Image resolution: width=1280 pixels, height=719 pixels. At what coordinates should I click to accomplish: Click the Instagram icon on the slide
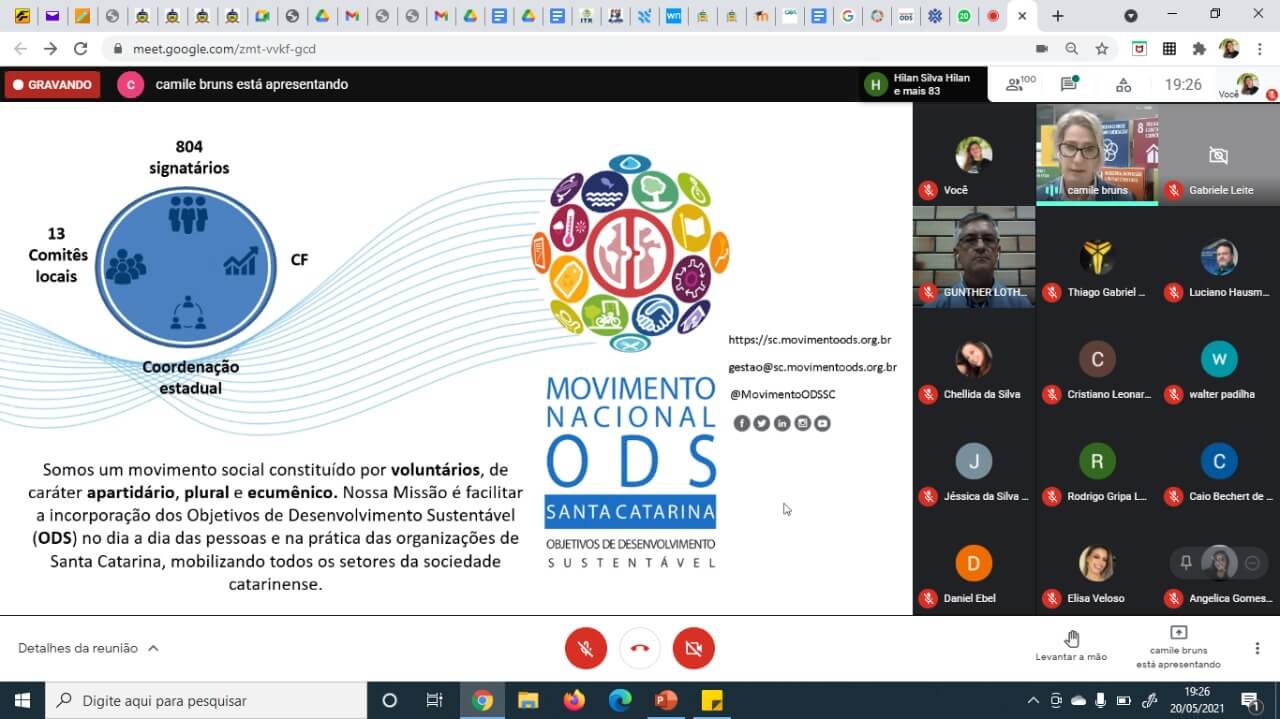[x=802, y=423]
